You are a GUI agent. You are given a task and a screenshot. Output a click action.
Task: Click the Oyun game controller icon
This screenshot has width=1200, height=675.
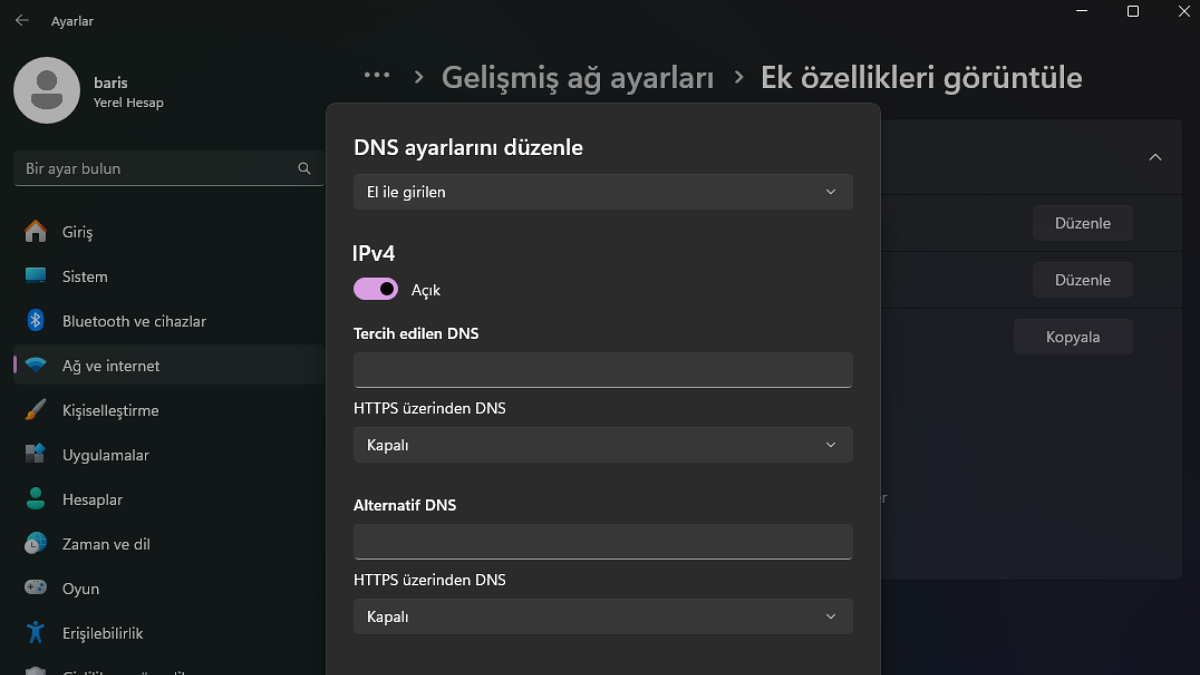(x=33, y=588)
